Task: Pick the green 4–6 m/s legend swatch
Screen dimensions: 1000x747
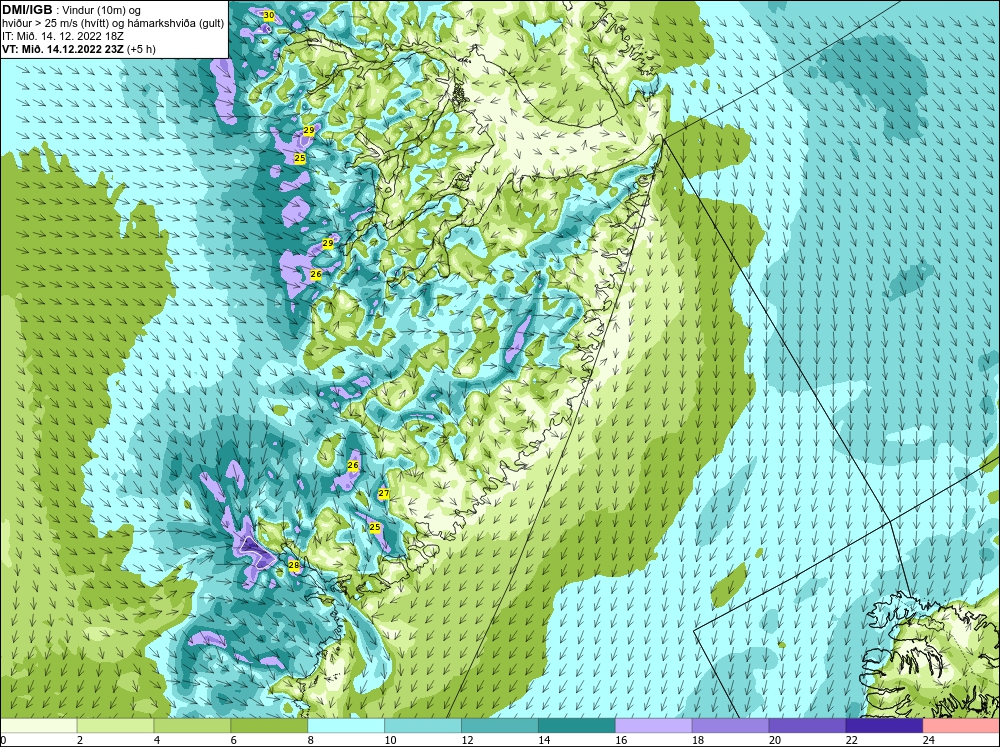Action: pos(192,725)
